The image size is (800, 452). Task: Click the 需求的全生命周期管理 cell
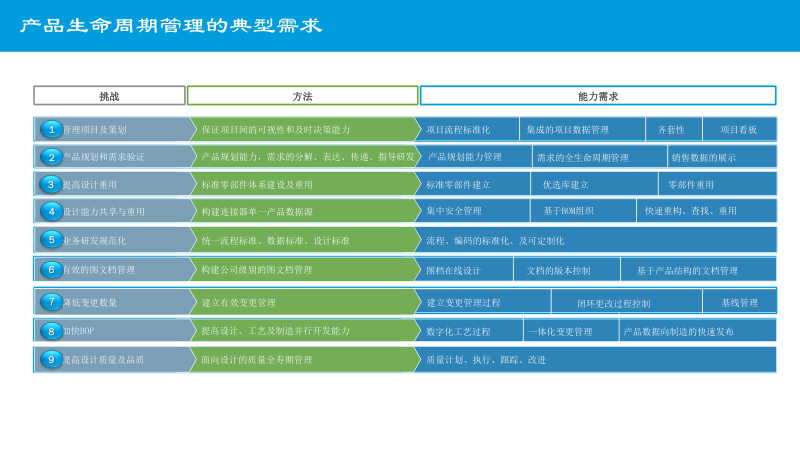click(599, 157)
